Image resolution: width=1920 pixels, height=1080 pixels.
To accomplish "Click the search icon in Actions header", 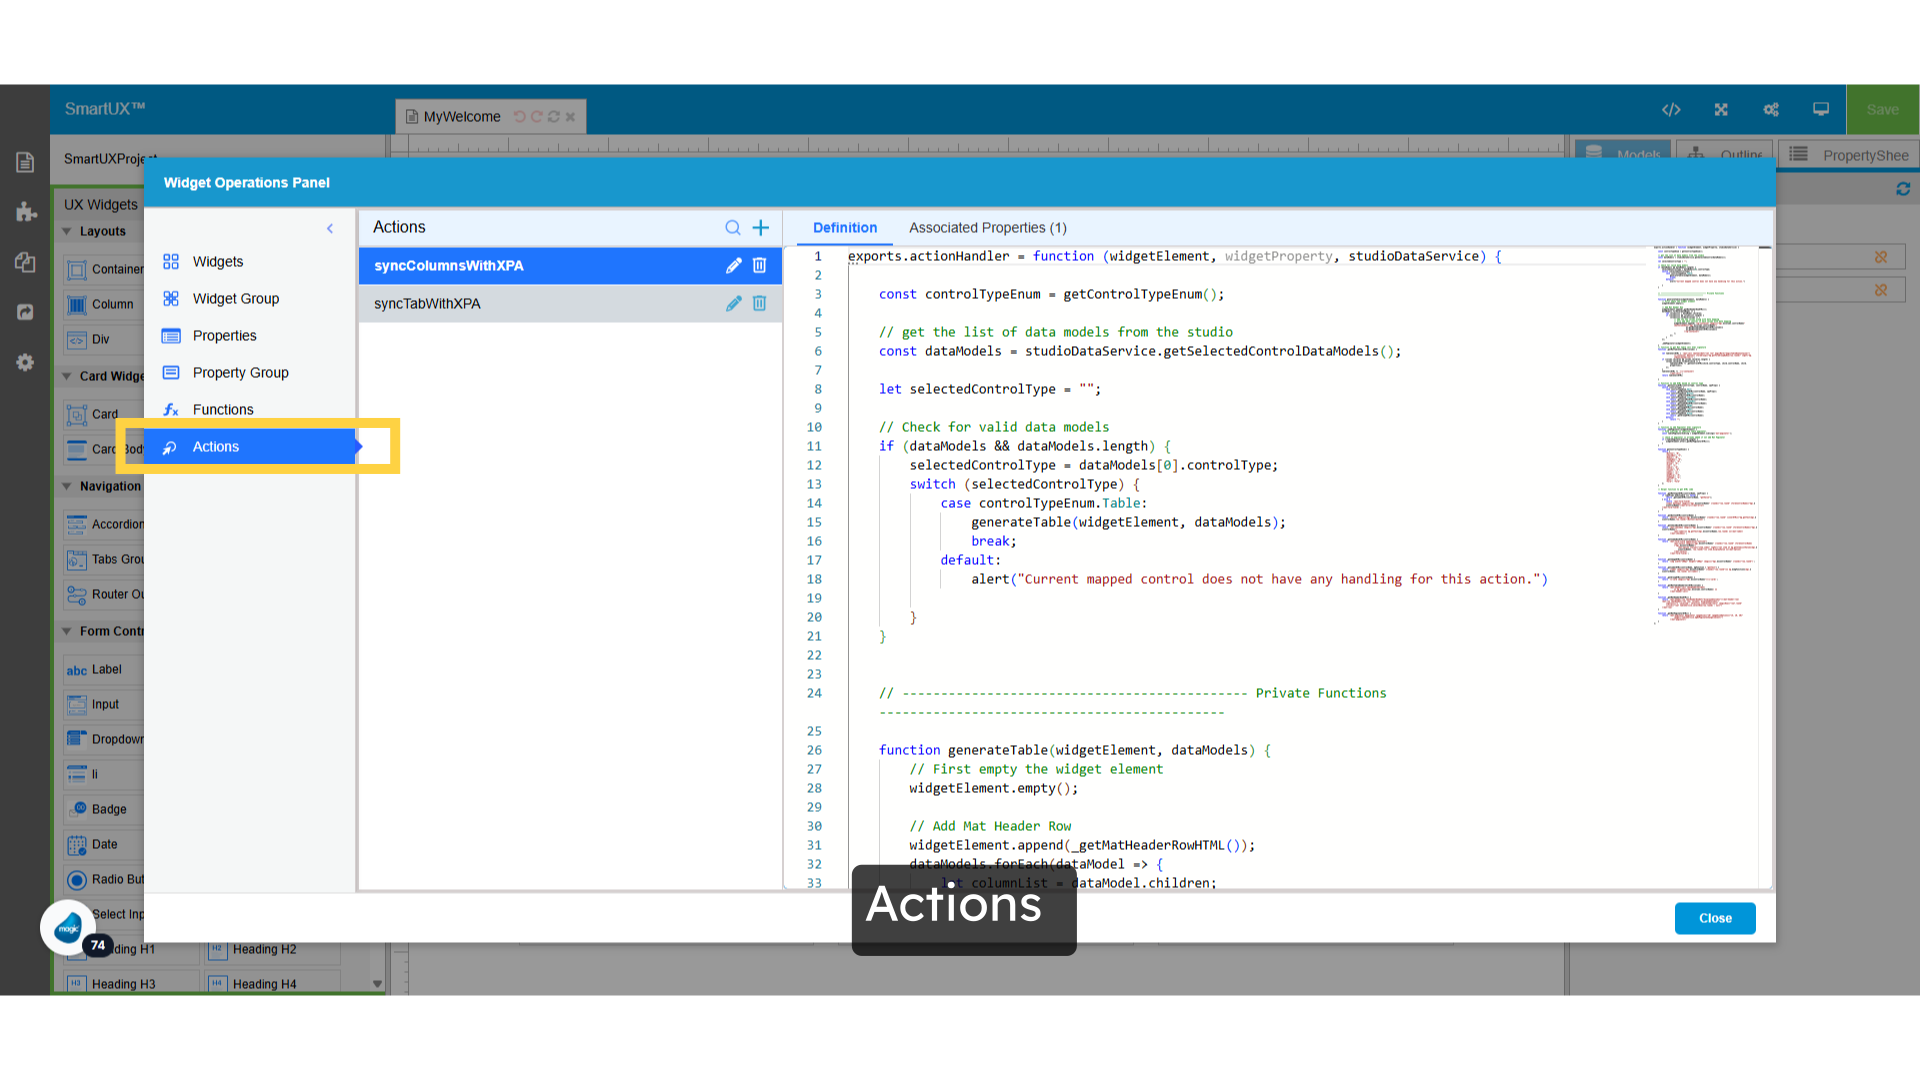I will point(732,228).
